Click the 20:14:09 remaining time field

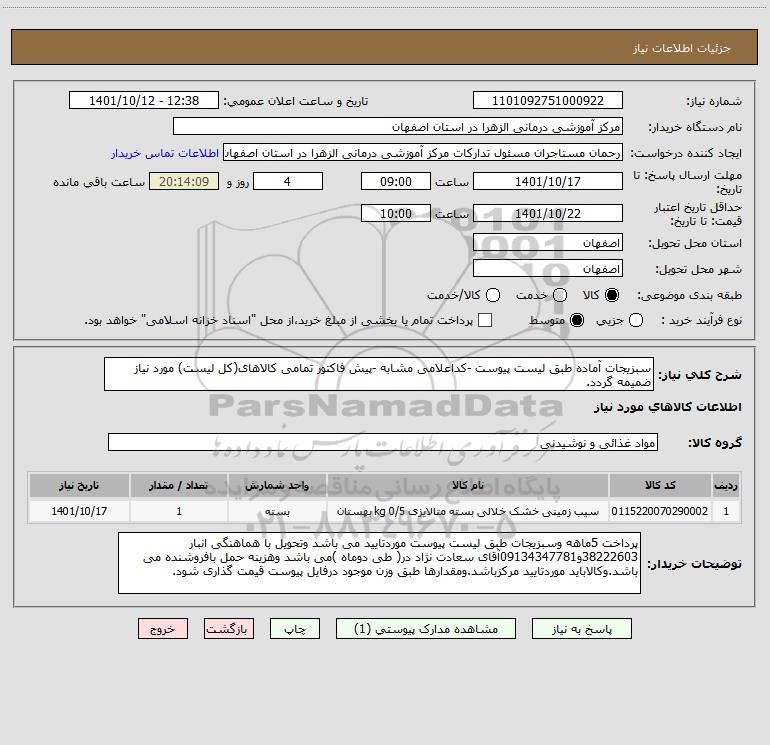(x=184, y=182)
